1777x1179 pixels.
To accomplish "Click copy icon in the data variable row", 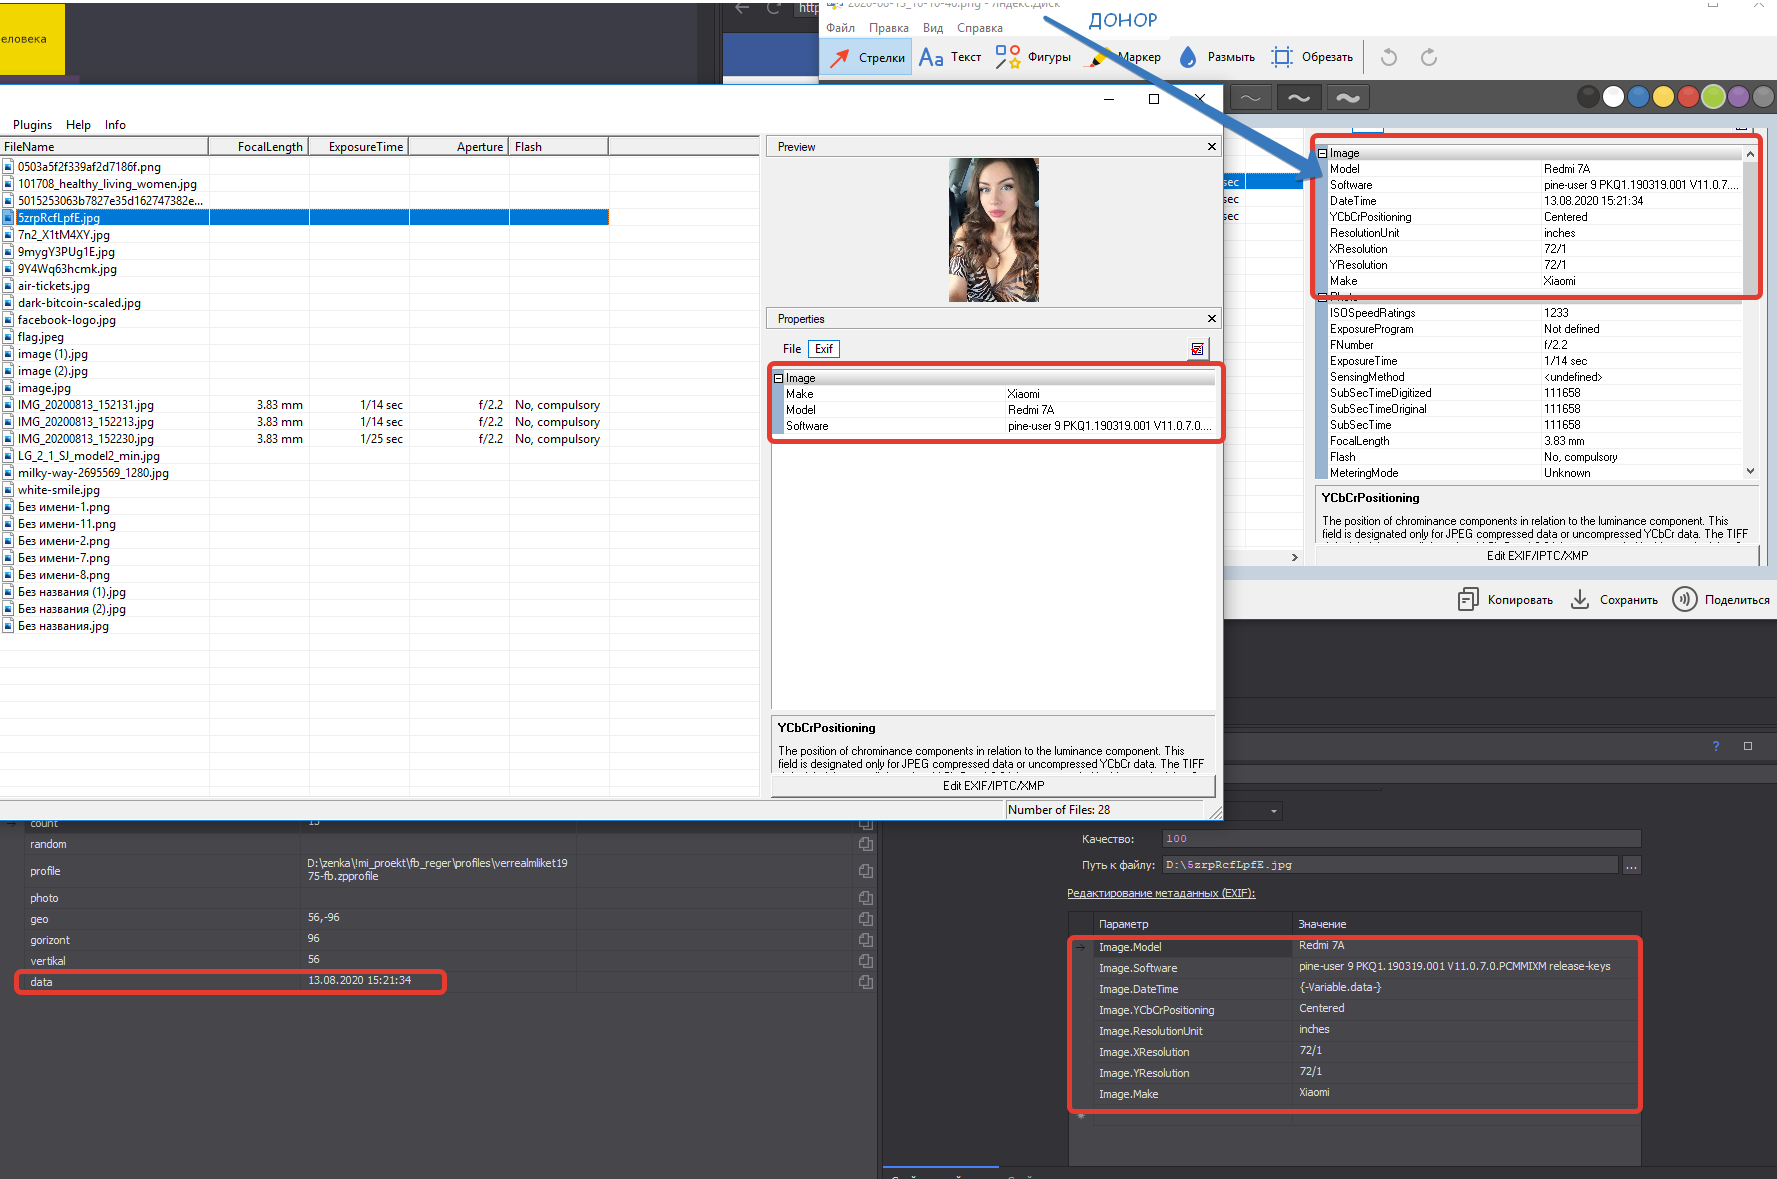I will (x=866, y=982).
